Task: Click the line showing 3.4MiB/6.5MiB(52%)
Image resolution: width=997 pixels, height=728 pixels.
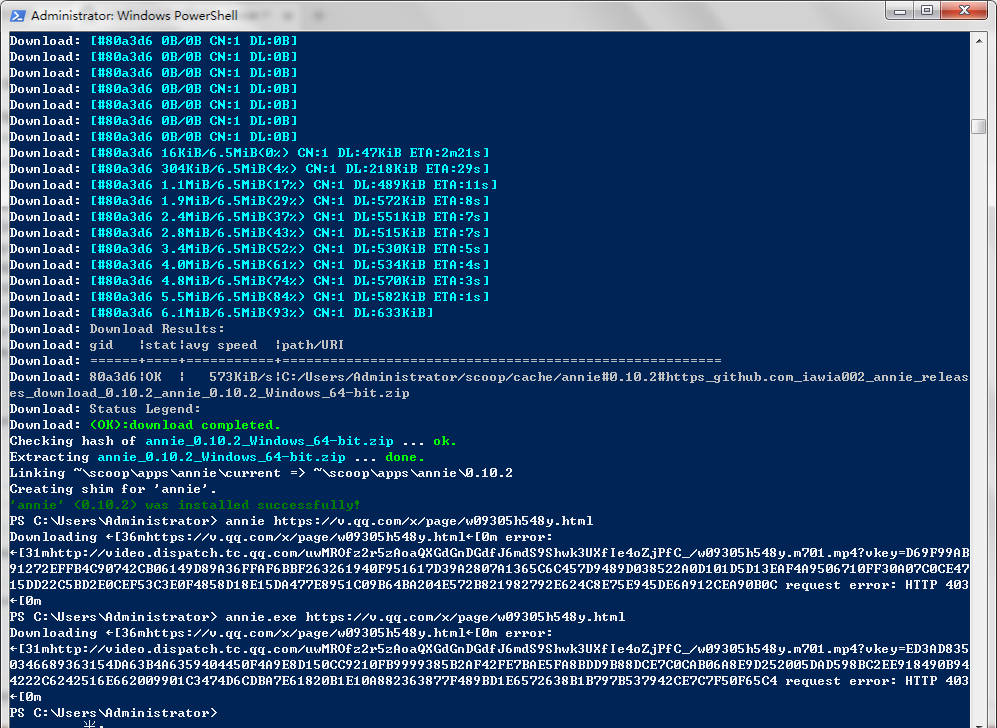Action: [249, 249]
